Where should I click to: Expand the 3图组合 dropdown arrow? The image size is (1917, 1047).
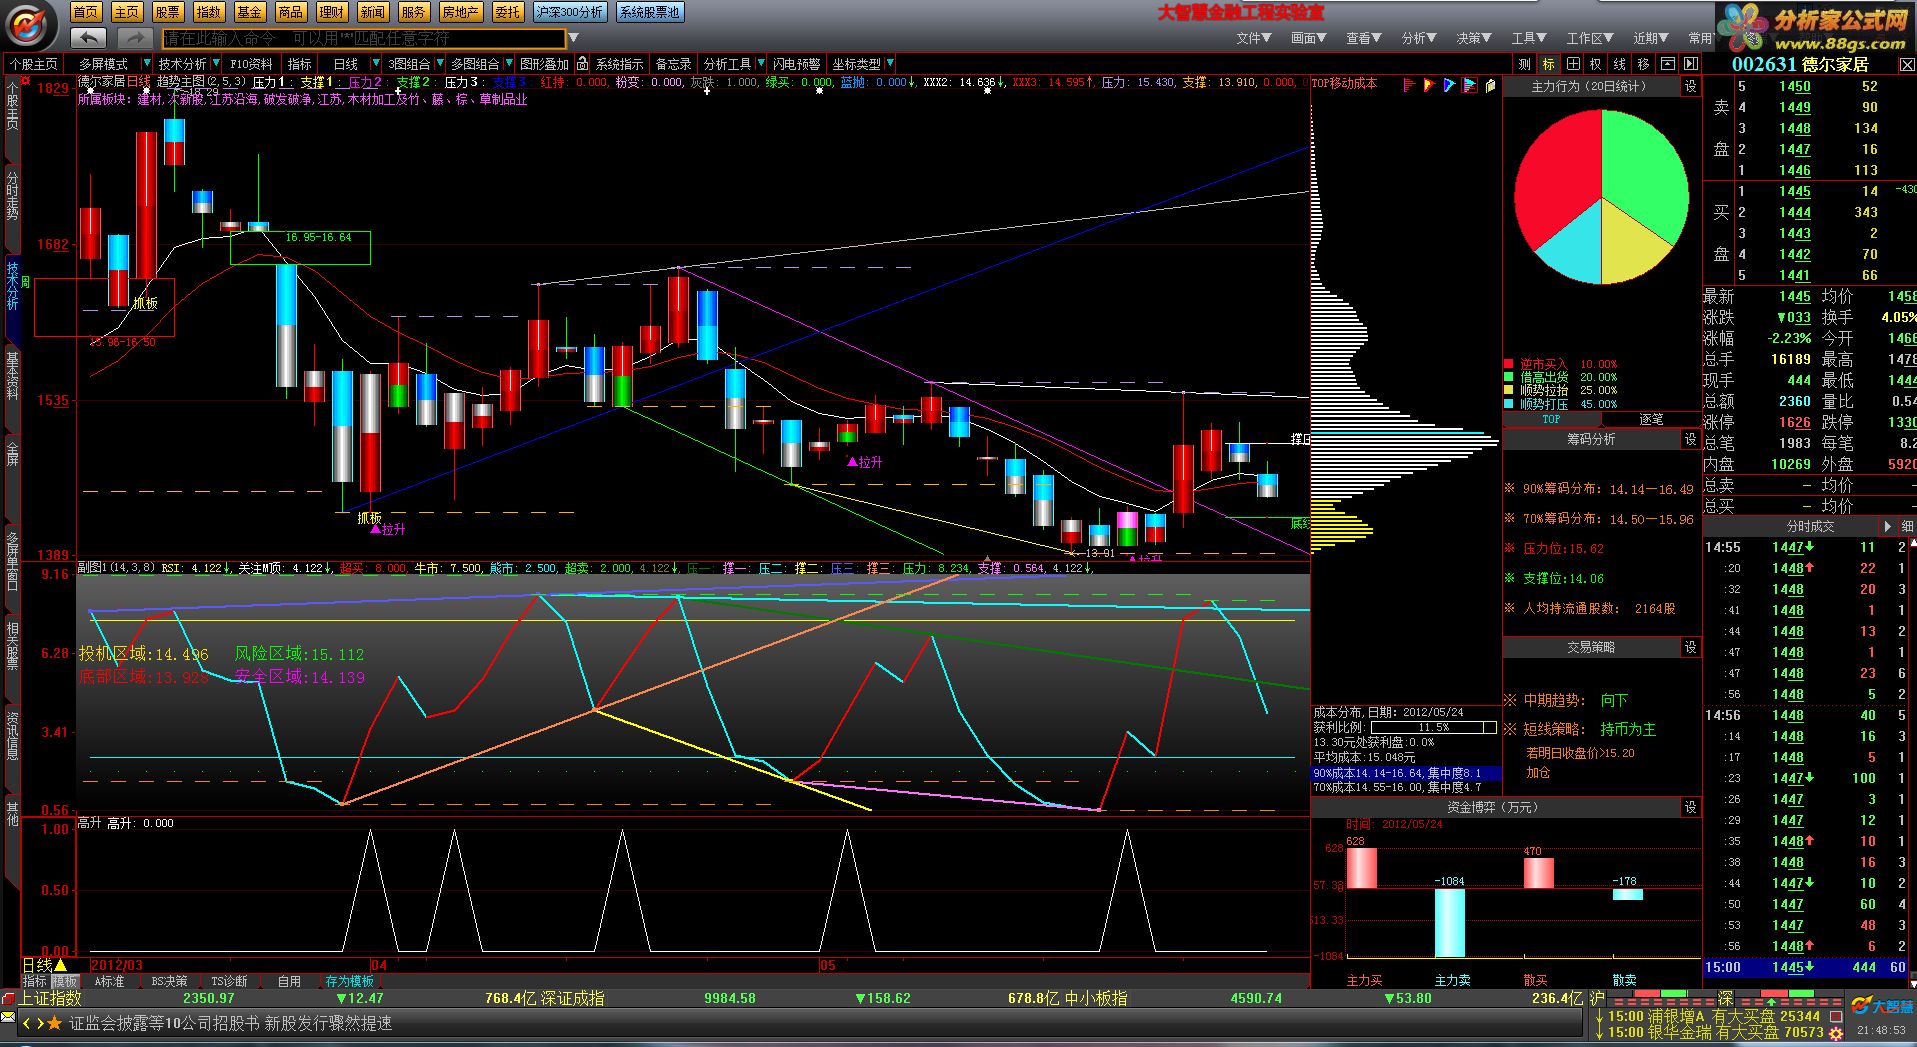coord(439,63)
